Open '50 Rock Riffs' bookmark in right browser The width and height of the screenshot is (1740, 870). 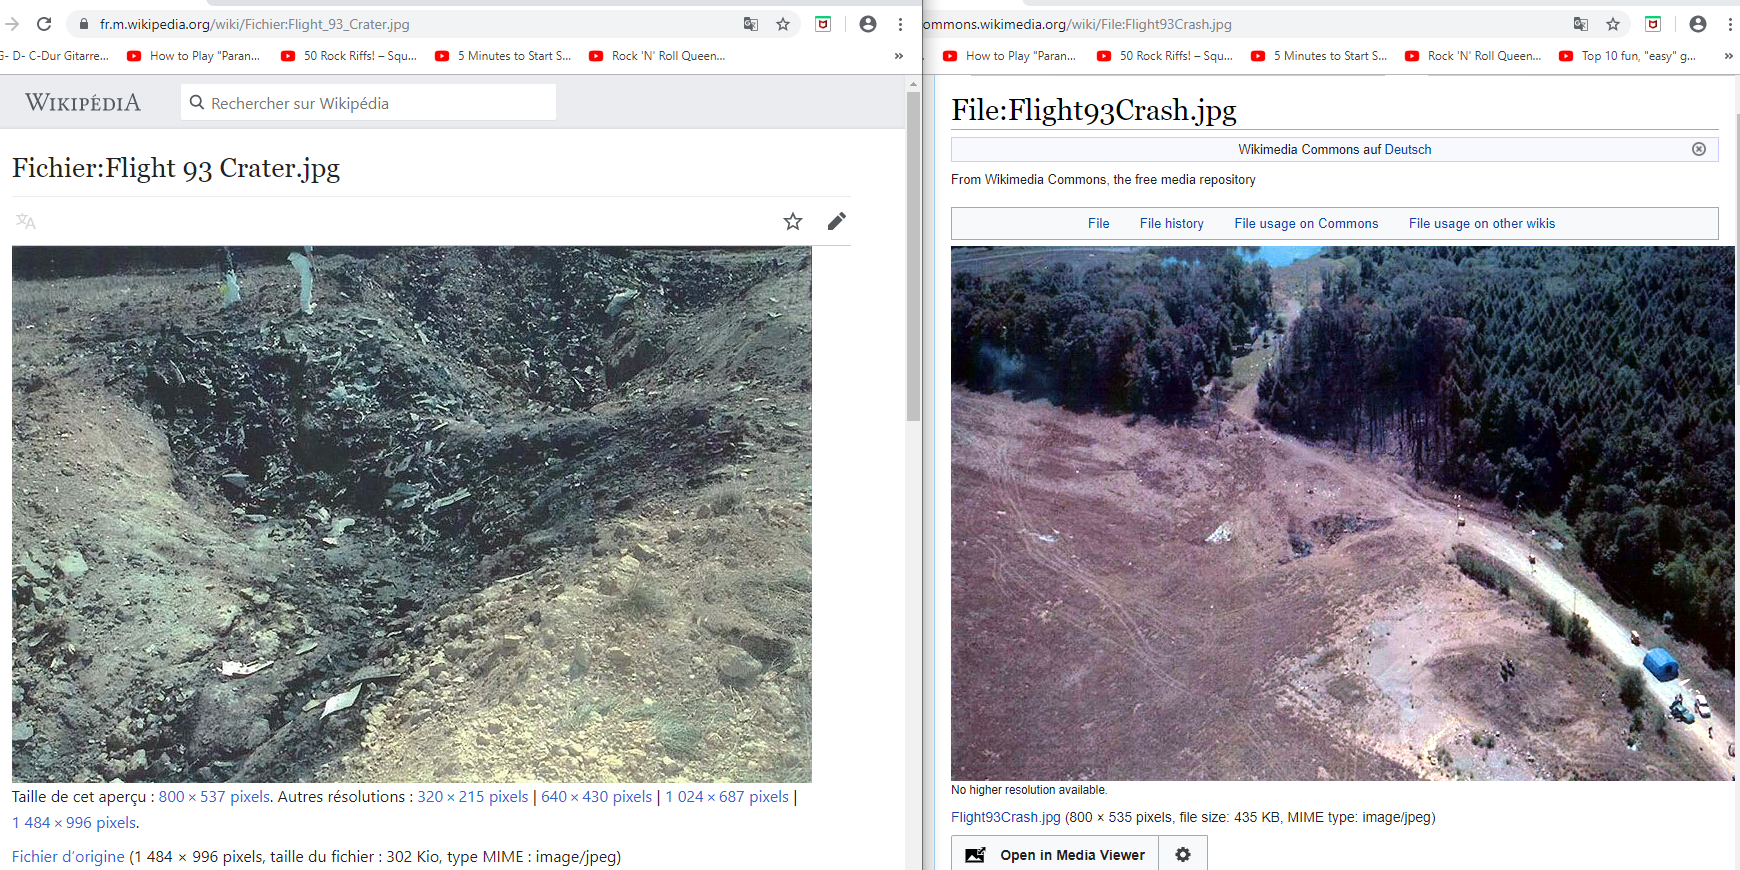coord(1165,56)
